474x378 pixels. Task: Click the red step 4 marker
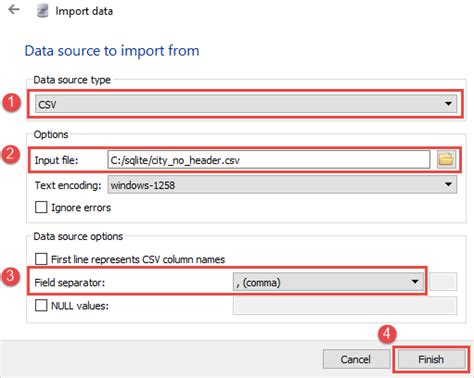click(x=387, y=334)
